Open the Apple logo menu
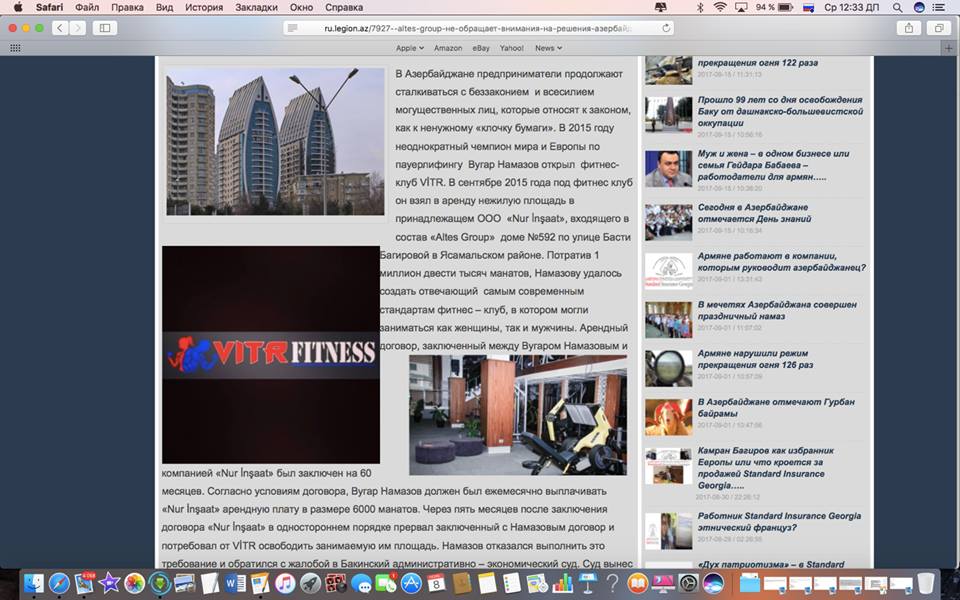The height and width of the screenshot is (600, 960). tap(18, 7)
